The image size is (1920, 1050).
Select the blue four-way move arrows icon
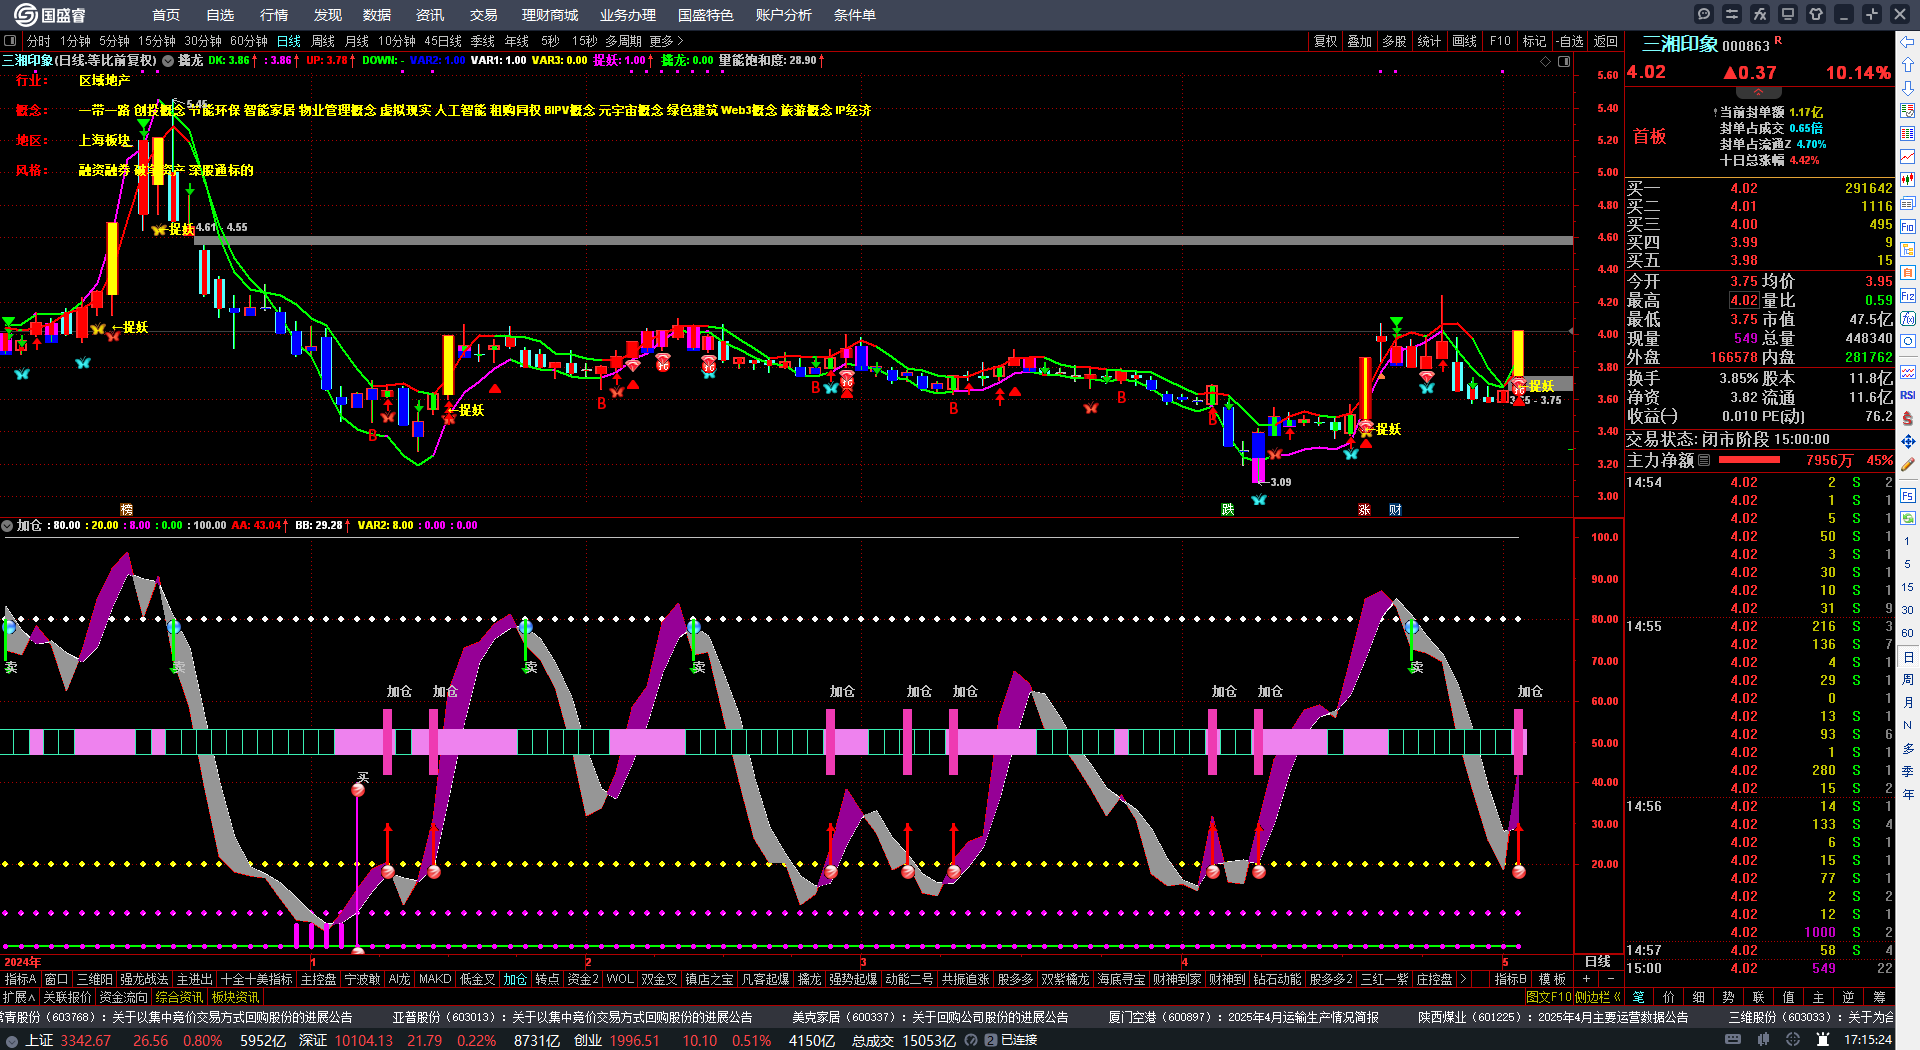pyautogui.click(x=1908, y=441)
